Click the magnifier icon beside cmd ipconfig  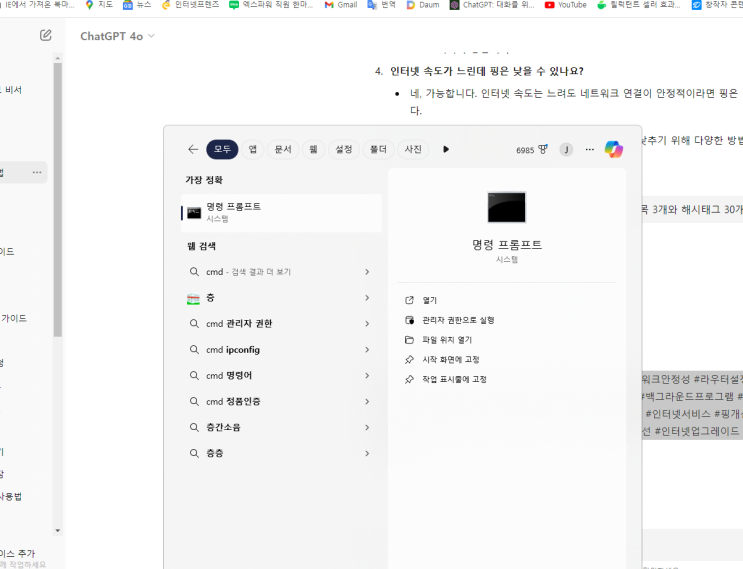[x=194, y=350]
